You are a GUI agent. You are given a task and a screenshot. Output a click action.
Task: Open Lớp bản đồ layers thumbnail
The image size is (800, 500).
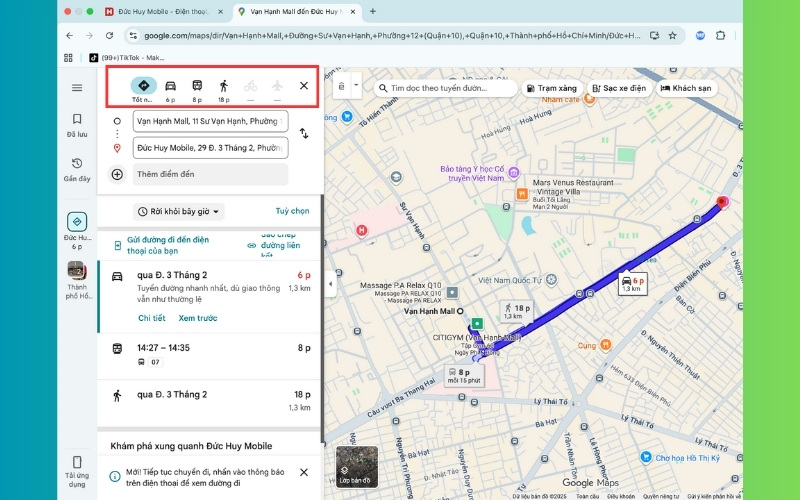pyautogui.click(x=357, y=467)
